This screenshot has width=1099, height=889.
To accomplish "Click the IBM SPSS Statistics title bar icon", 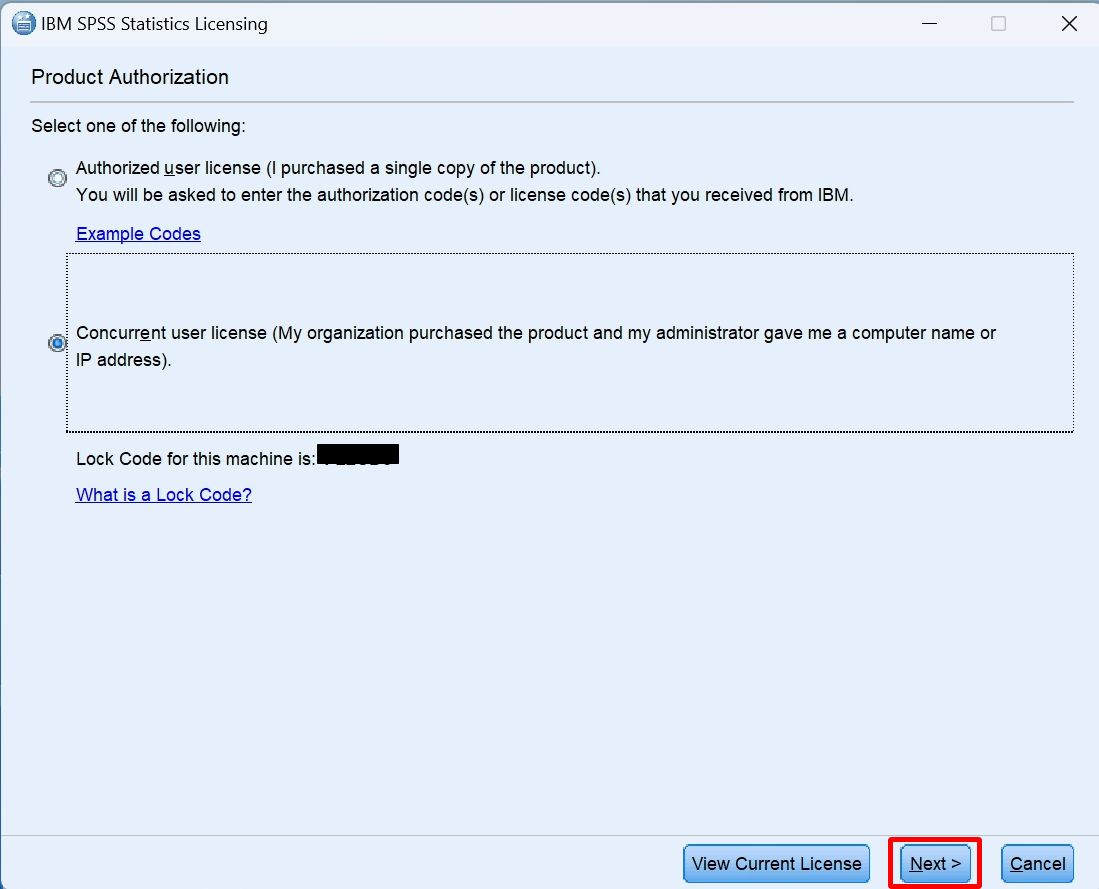I will (23, 23).
